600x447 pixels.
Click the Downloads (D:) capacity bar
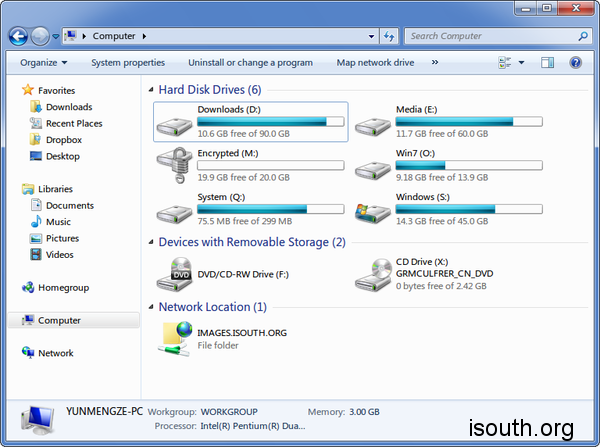click(270, 121)
